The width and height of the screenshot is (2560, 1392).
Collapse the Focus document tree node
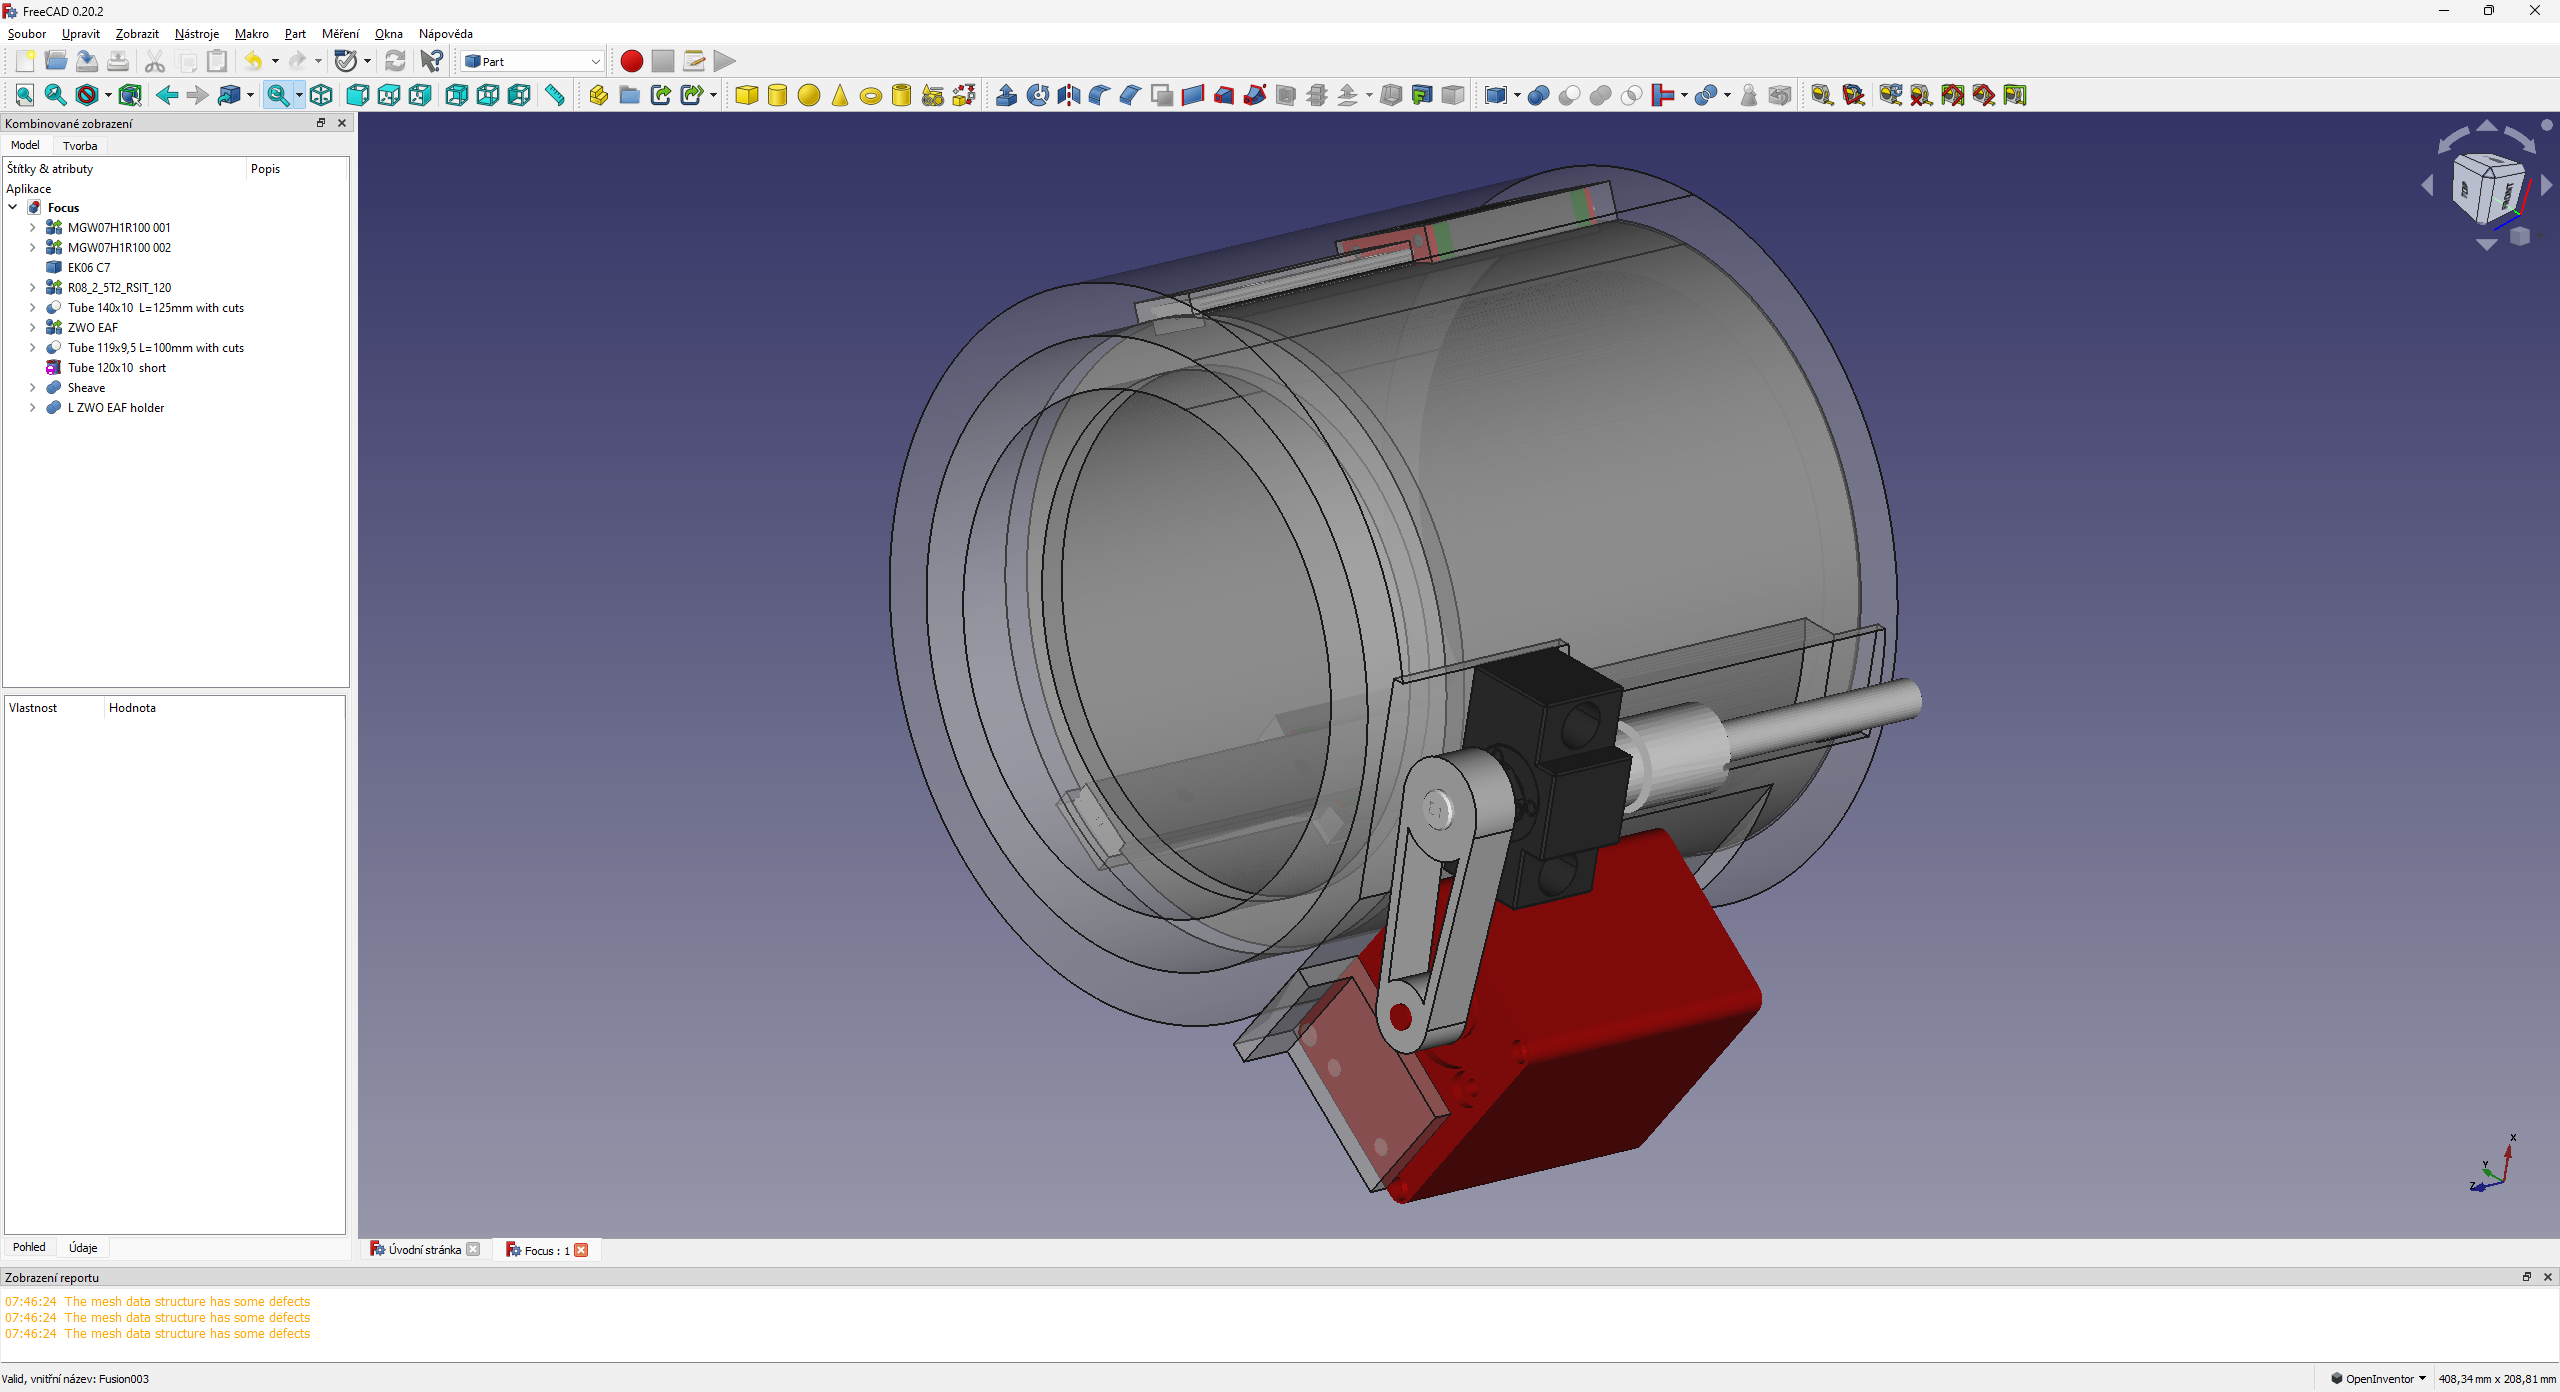pos(13,208)
